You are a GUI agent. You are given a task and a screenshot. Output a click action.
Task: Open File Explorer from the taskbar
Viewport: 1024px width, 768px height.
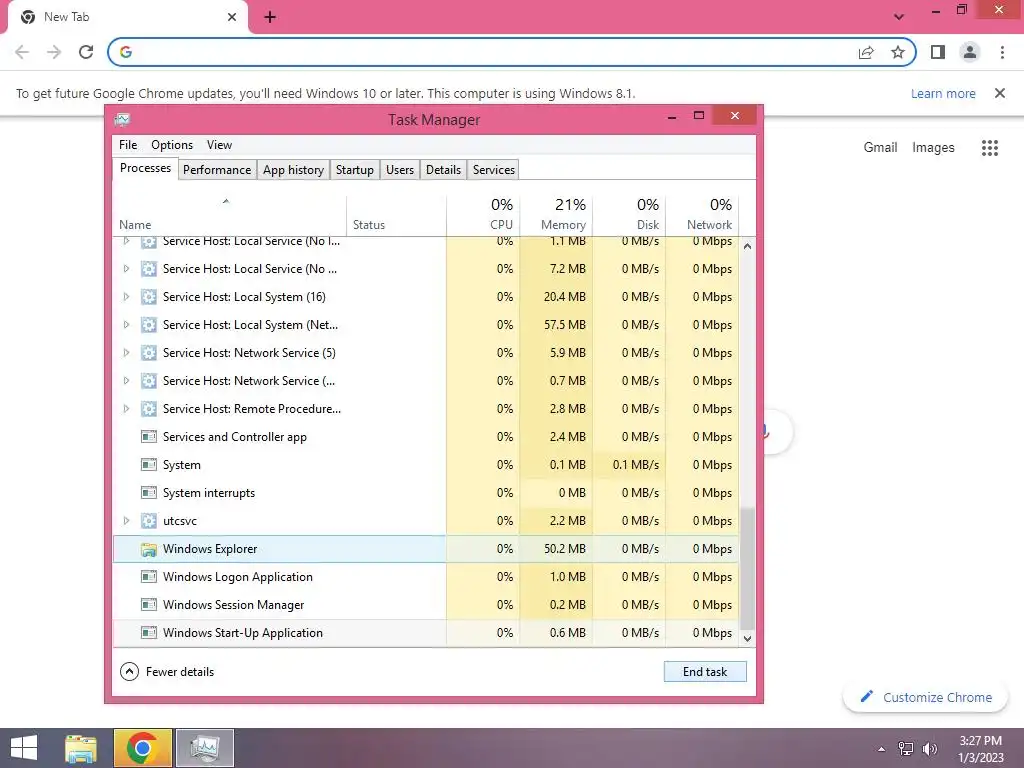[x=81, y=748]
